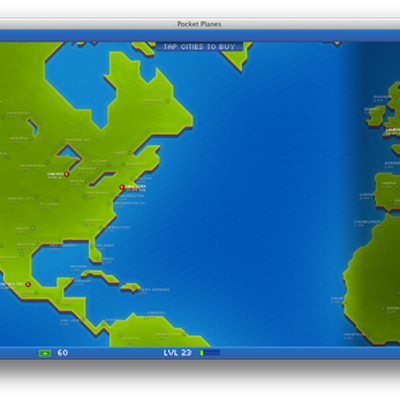400x400 pixels.
Task: Tap the Kansas City map marker
Action: click(x=36, y=197)
